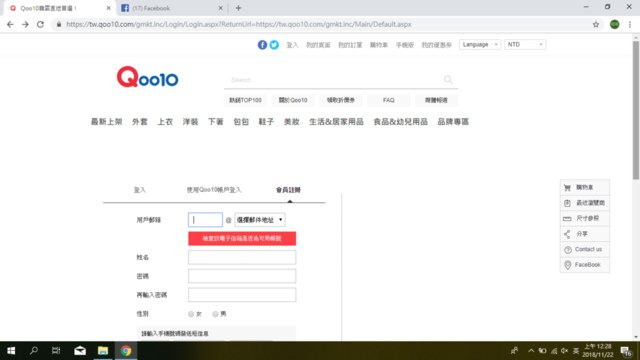640x360 pixels.
Task: Switch to the Facebook browser tab
Action: (171, 8)
